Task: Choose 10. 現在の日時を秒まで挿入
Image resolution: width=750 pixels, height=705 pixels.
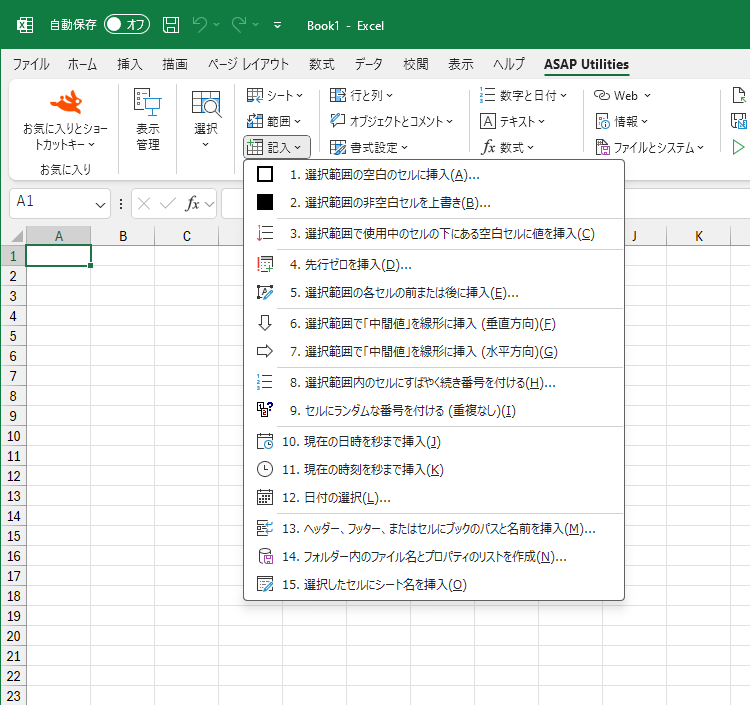Action: tap(434, 441)
